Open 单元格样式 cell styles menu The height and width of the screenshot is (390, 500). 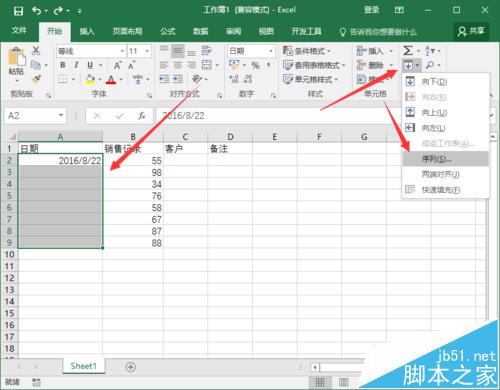pyautogui.click(x=310, y=79)
